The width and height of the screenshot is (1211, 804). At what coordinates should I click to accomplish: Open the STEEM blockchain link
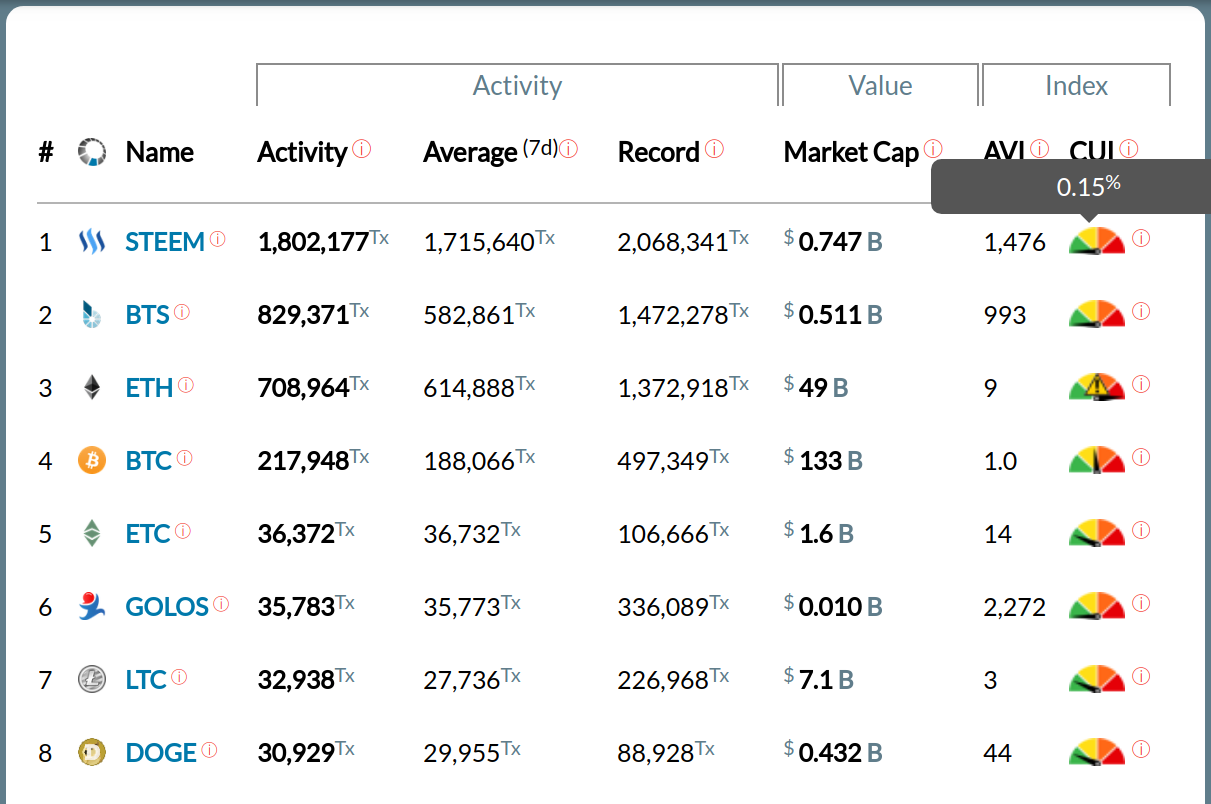[x=165, y=242]
